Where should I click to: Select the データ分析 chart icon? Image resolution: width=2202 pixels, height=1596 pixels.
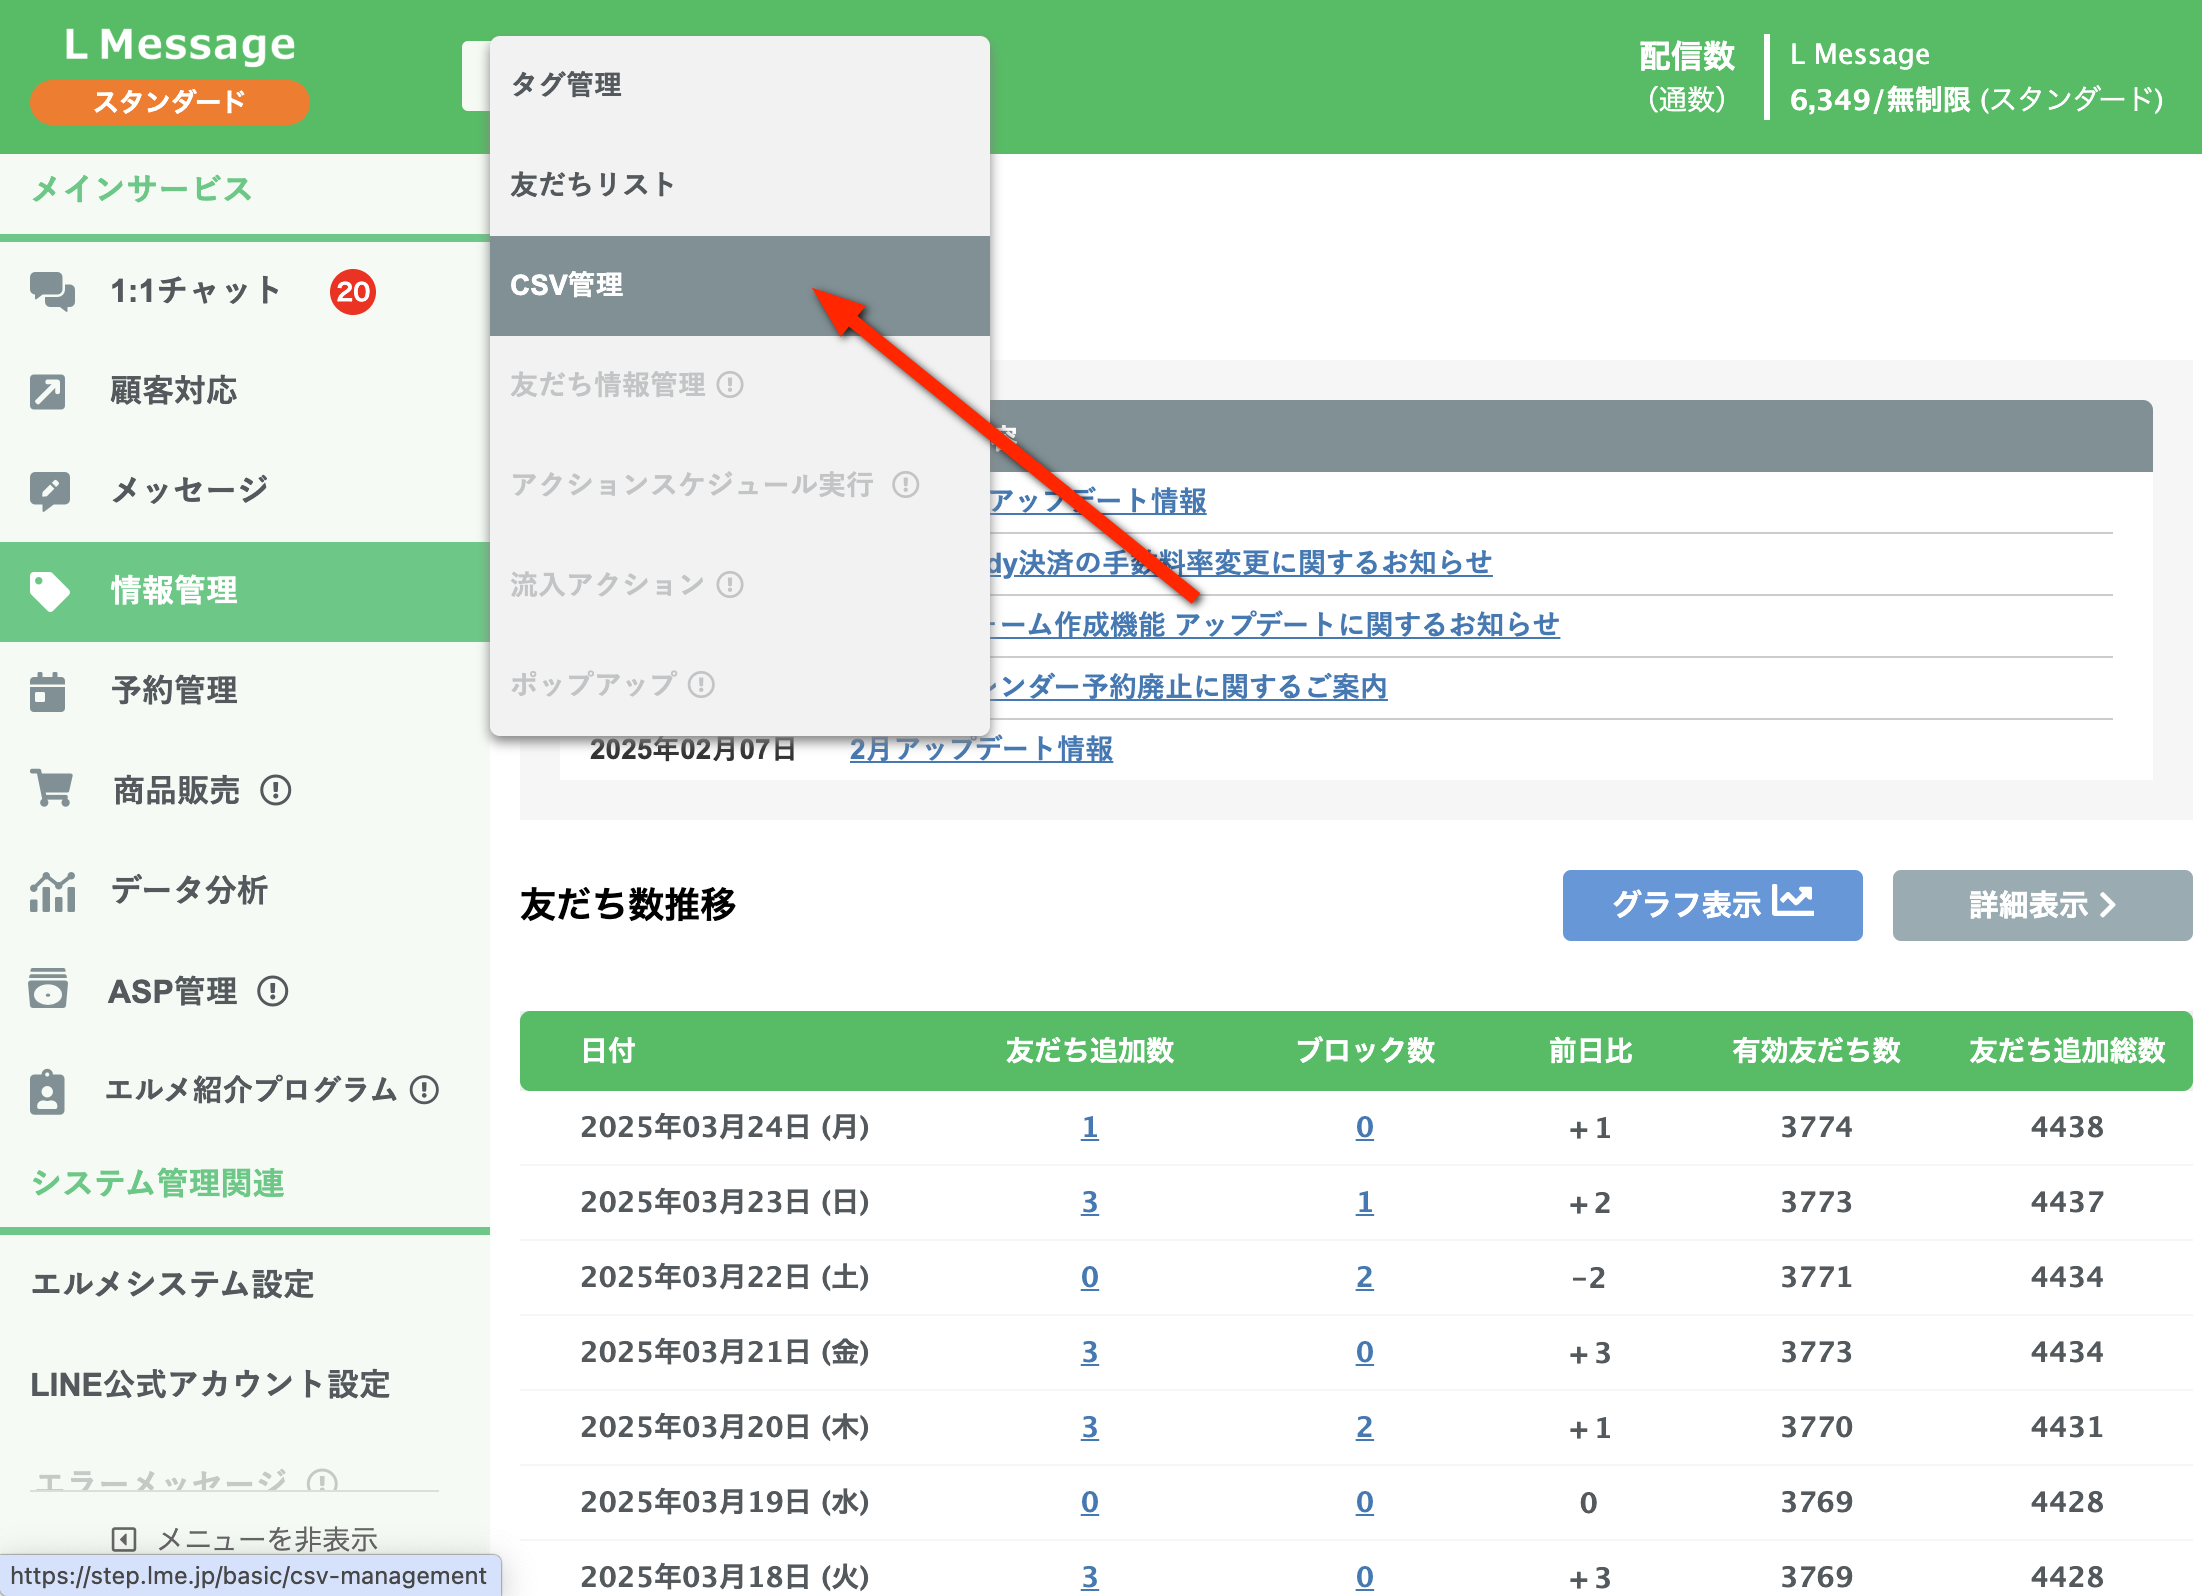click(52, 890)
